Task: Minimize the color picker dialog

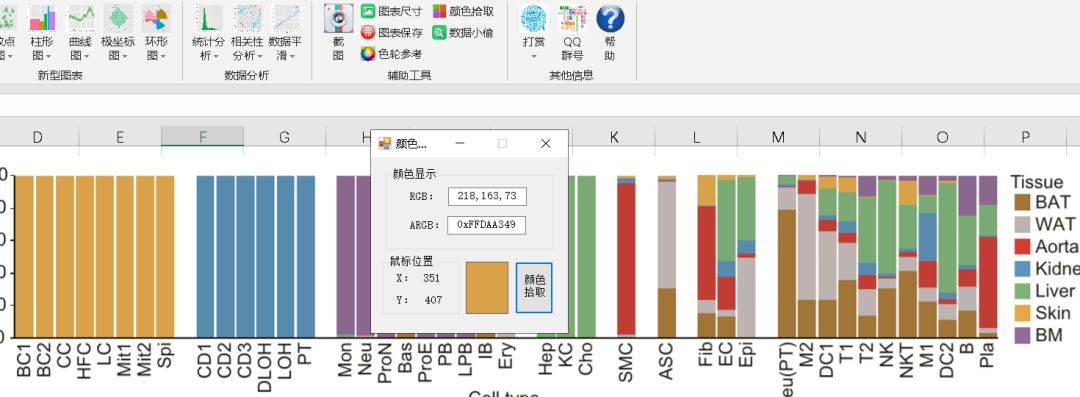Action: coord(460,143)
